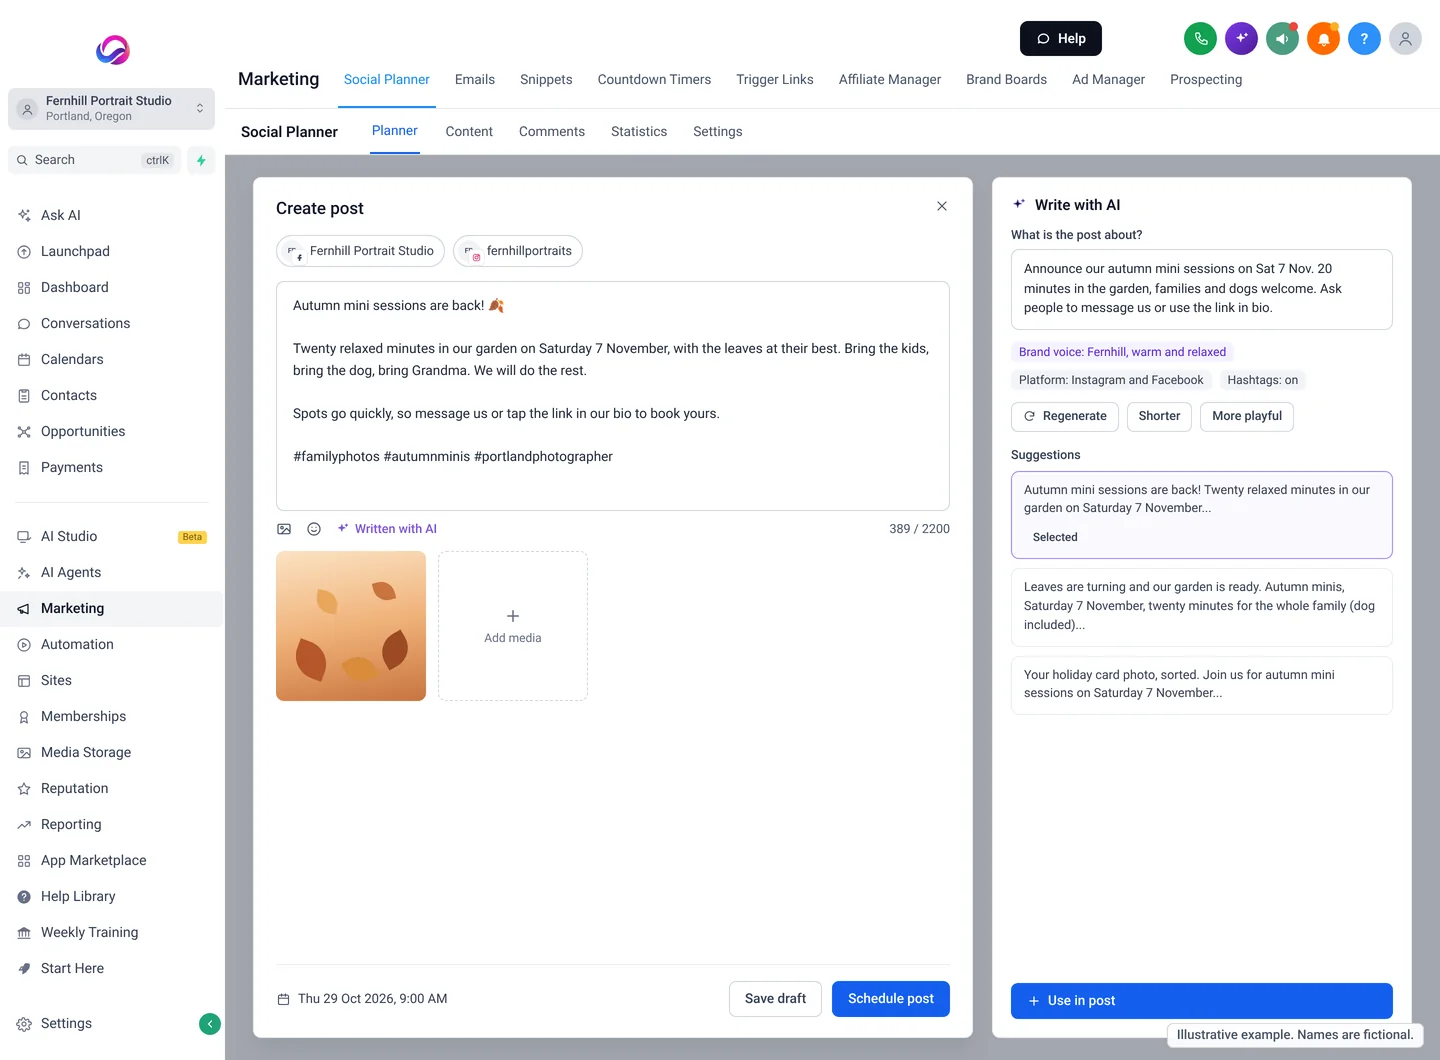
Task: Toggle the Fernhill Portrait Studio Facebook account chip
Action: (360, 251)
